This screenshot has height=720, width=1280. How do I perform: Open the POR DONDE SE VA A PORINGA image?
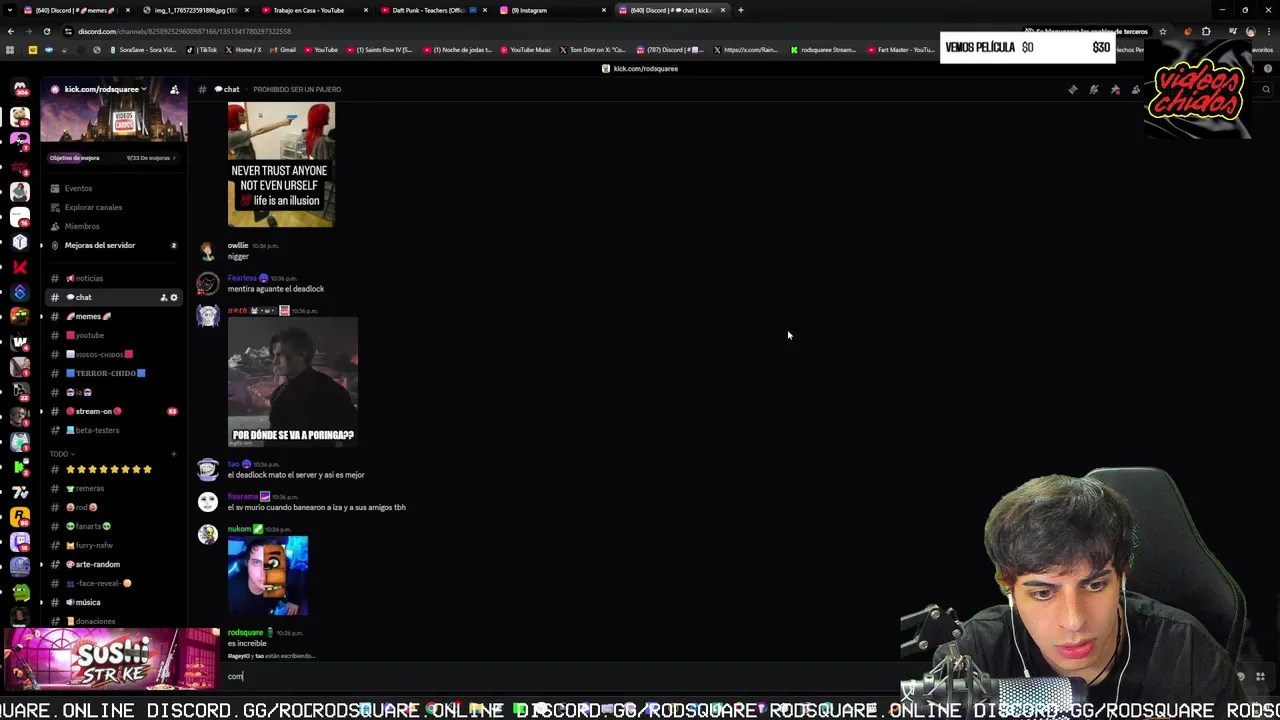[x=293, y=381]
